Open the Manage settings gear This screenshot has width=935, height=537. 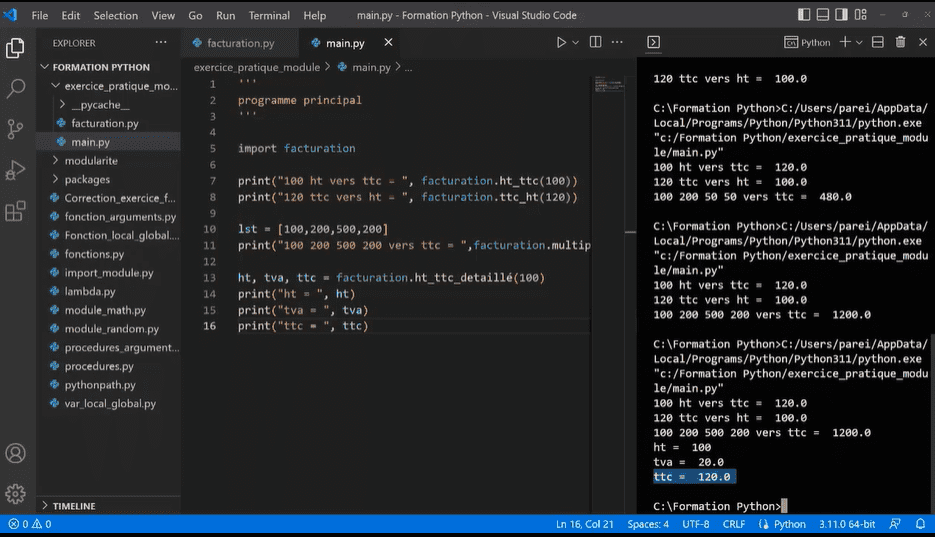[x=16, y=493]
